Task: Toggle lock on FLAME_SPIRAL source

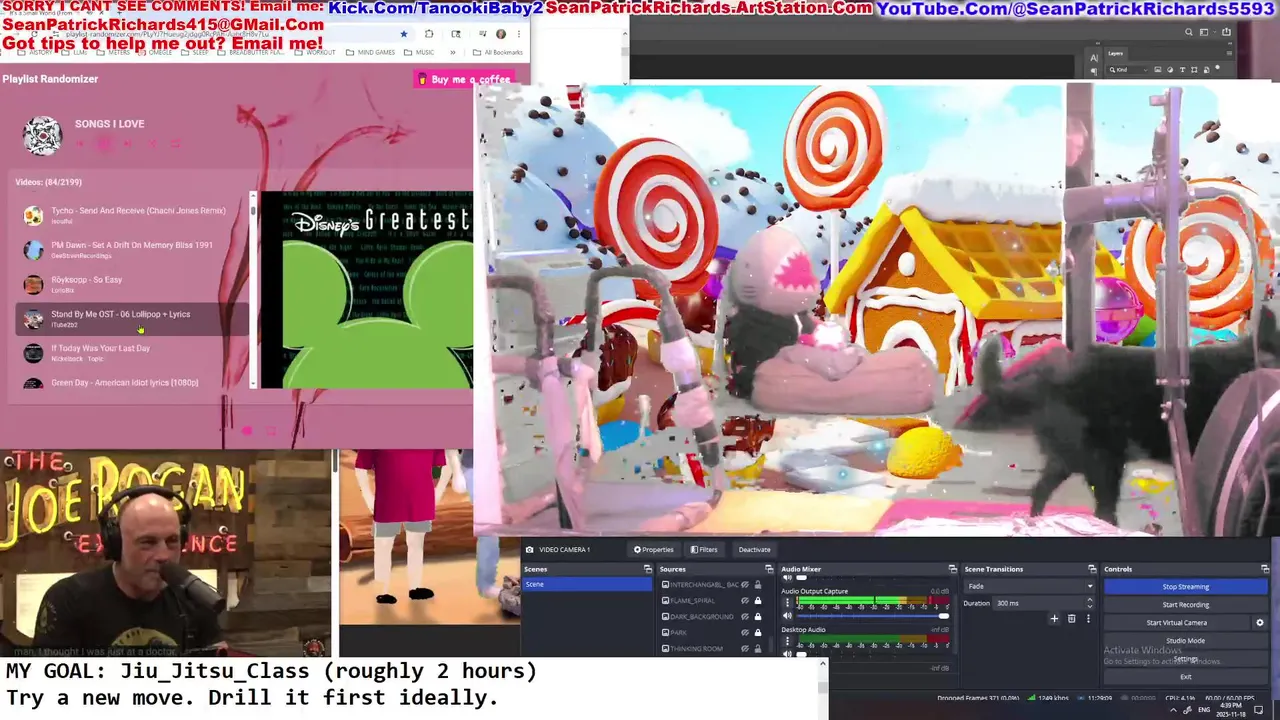Action: [758, 600]
